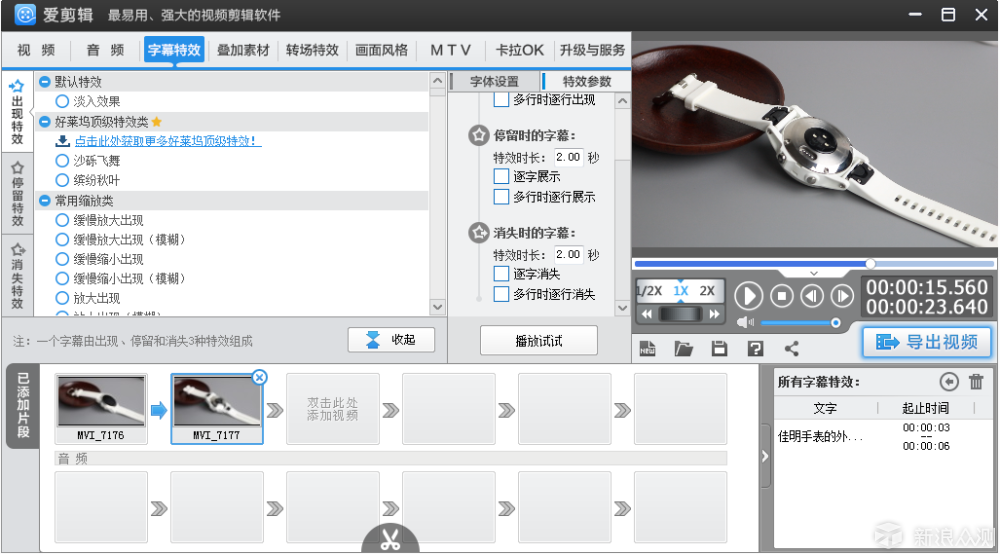Screen dimensions: 1000x554
Task: Click the volume speaker icon
Action: (744, 323)
